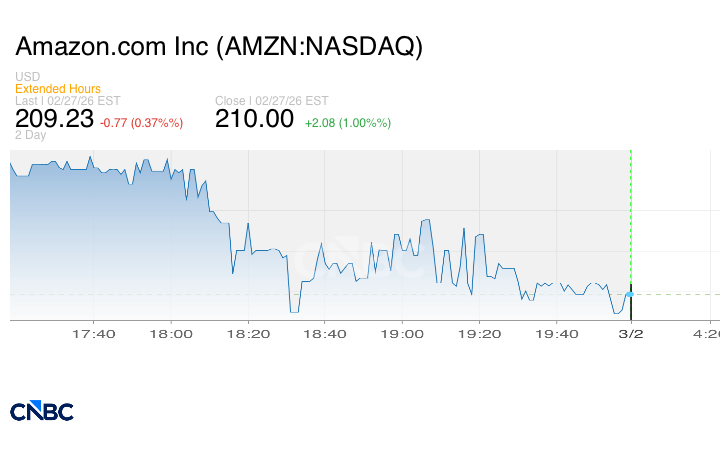Click the red -0.77 (0.37%) change
Screen dimensions: 720x450
(x=142, y=122)
